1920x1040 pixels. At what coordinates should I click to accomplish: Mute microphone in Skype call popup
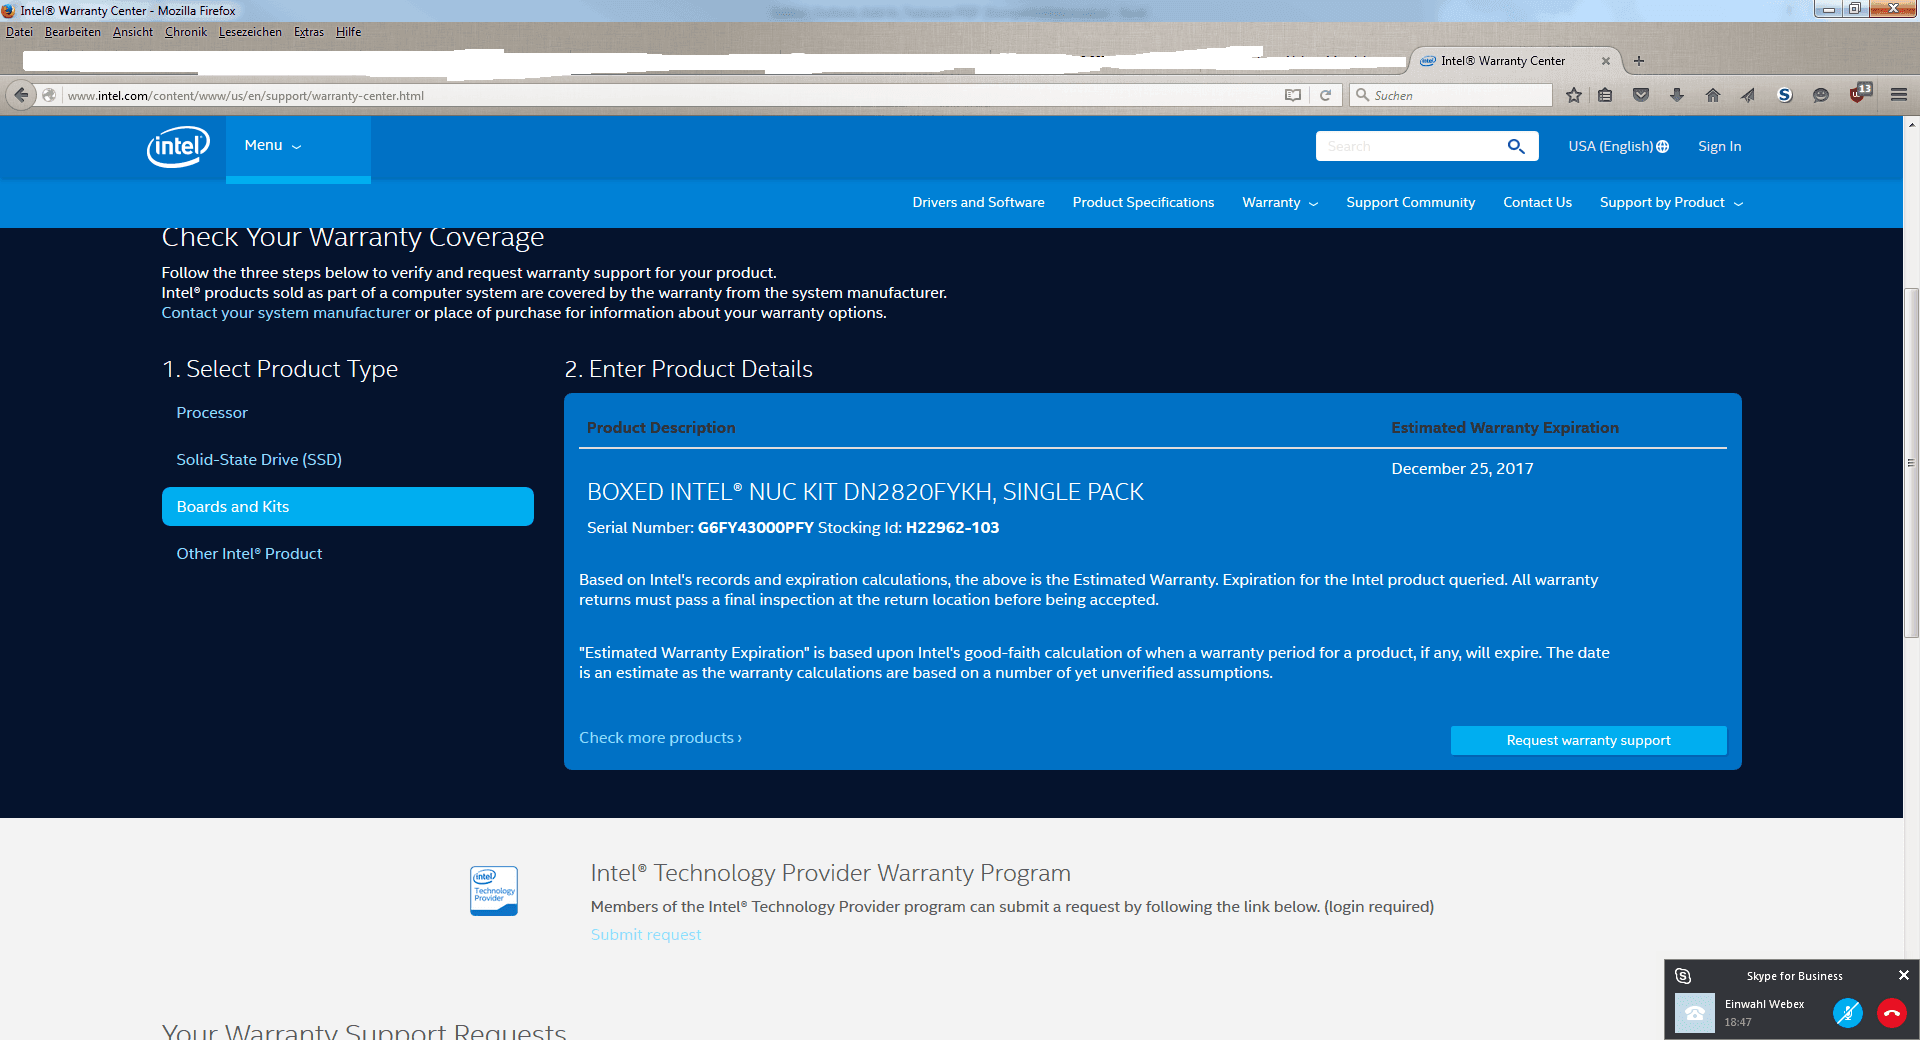[1848, 1013]
